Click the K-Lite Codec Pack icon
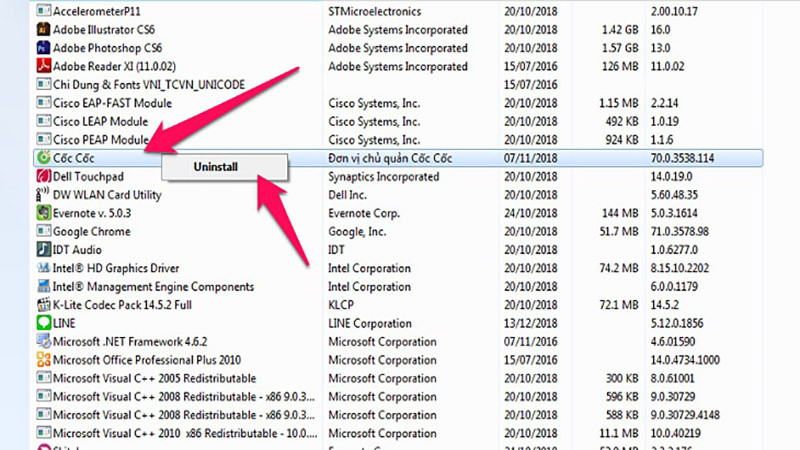800x450 pixels. click(43, 305)
